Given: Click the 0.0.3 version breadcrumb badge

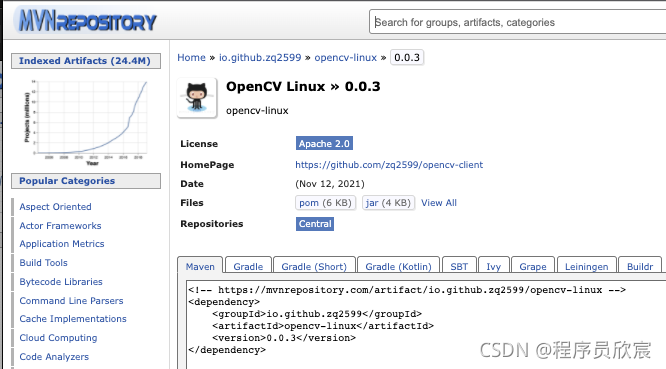Looking at the screenshot, I should pos(407,57).
